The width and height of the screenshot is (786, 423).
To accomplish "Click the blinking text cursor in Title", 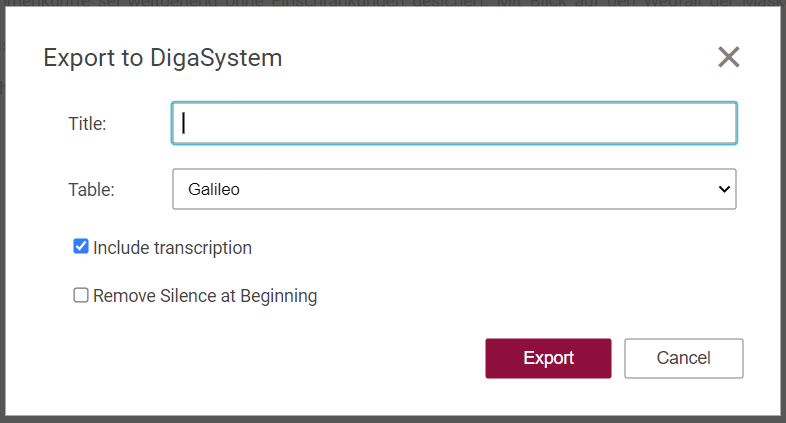I will (x=185, y=123).
